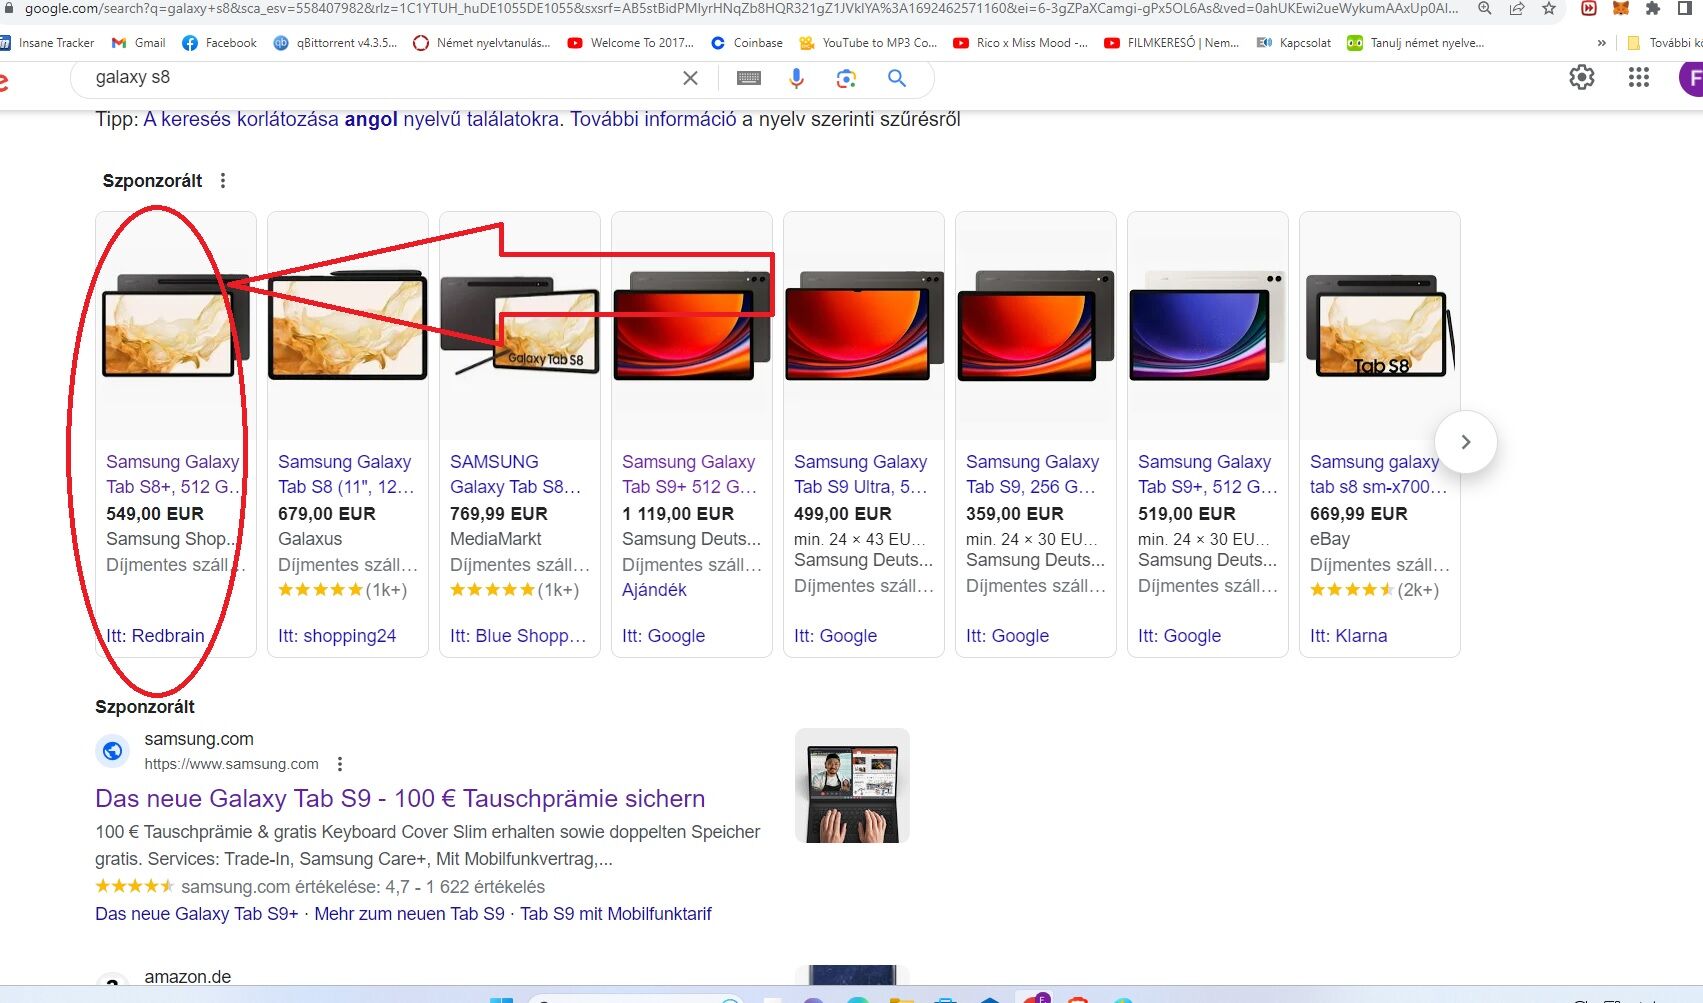Open the Német nyelvtanulás bookmark

click(482, 43)
